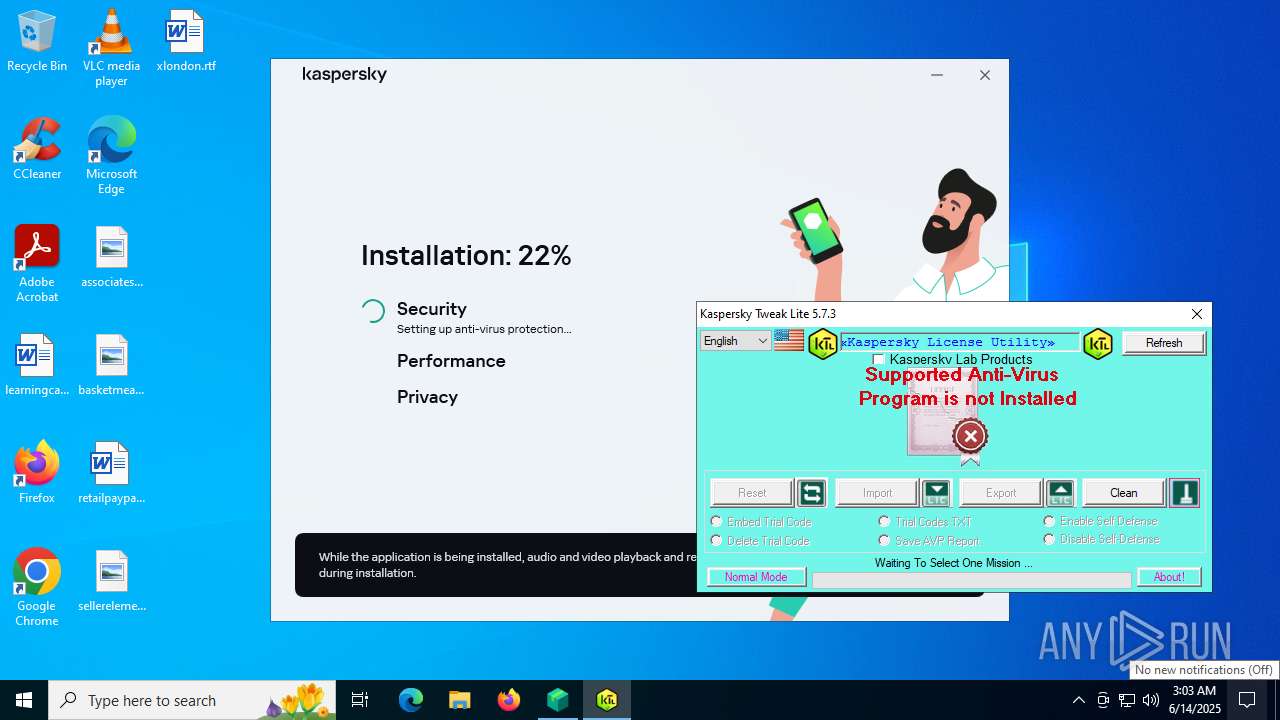Switch to the Kaspersky installer taskbar app
The height and width of the screenshot is (720, 1280).
pos(558,700)
